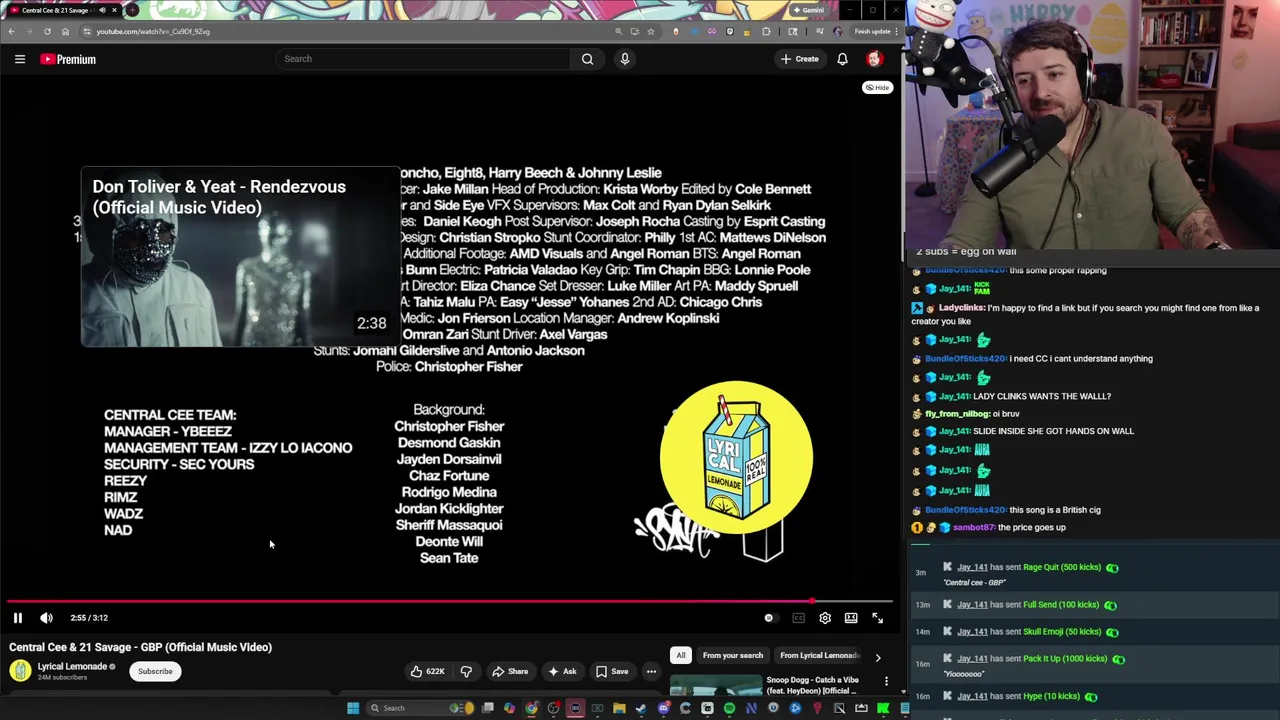This screenshot has width=1280, height=720.
Task: Click sambot87 username in chat
Action: tap(973, 527)
